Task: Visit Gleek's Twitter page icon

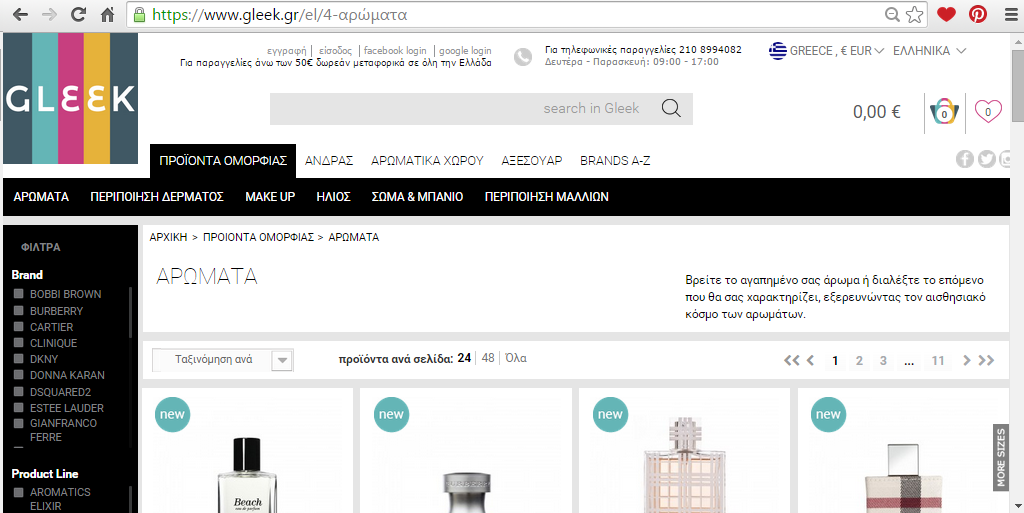Action: [987, 159]
